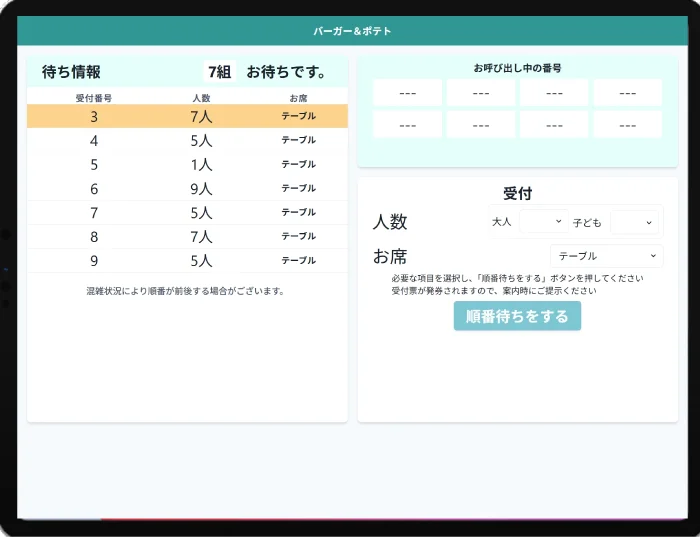The image size is (700, 537).
Task: Expand the お席 テーブル seat dropdown
Action: [606, 256]
